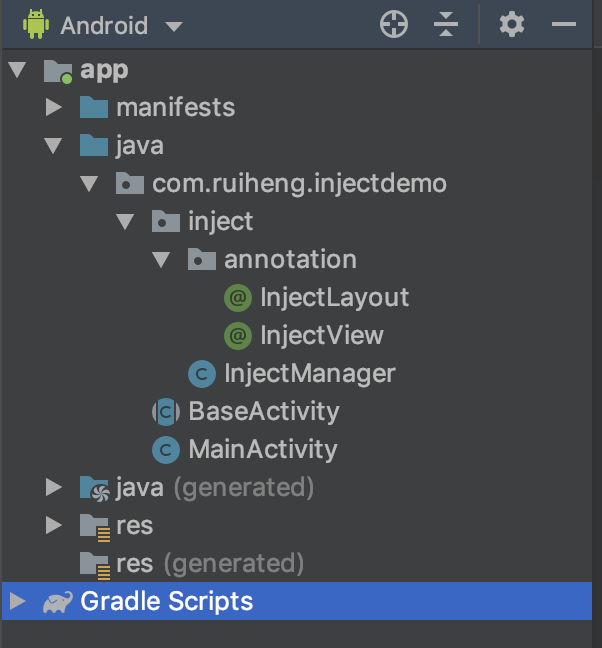Open the project view settings gear
This screenshot has width=602, height=648.
[512, 25]
